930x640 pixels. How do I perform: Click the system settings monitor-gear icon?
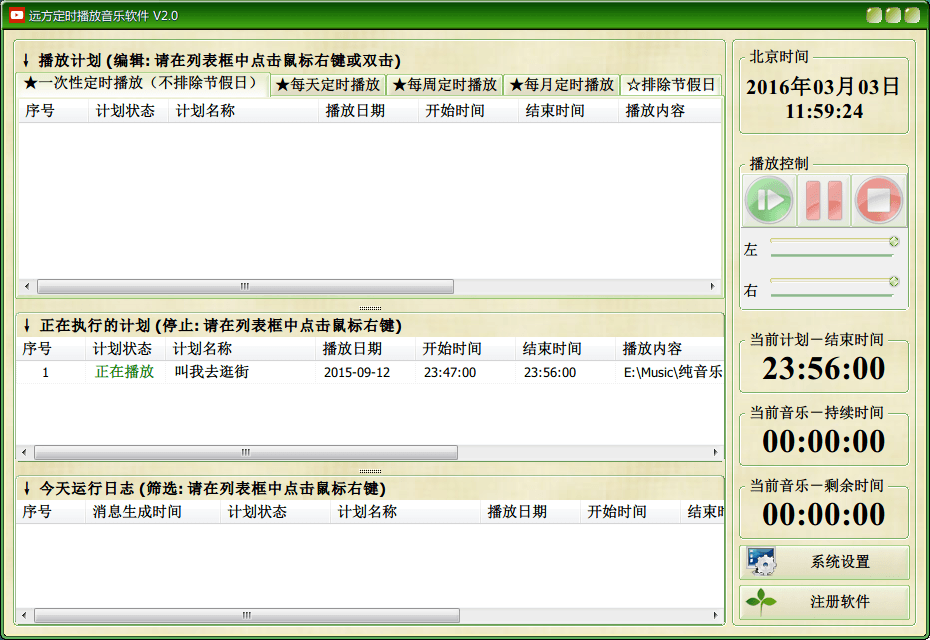coord(762,562)
